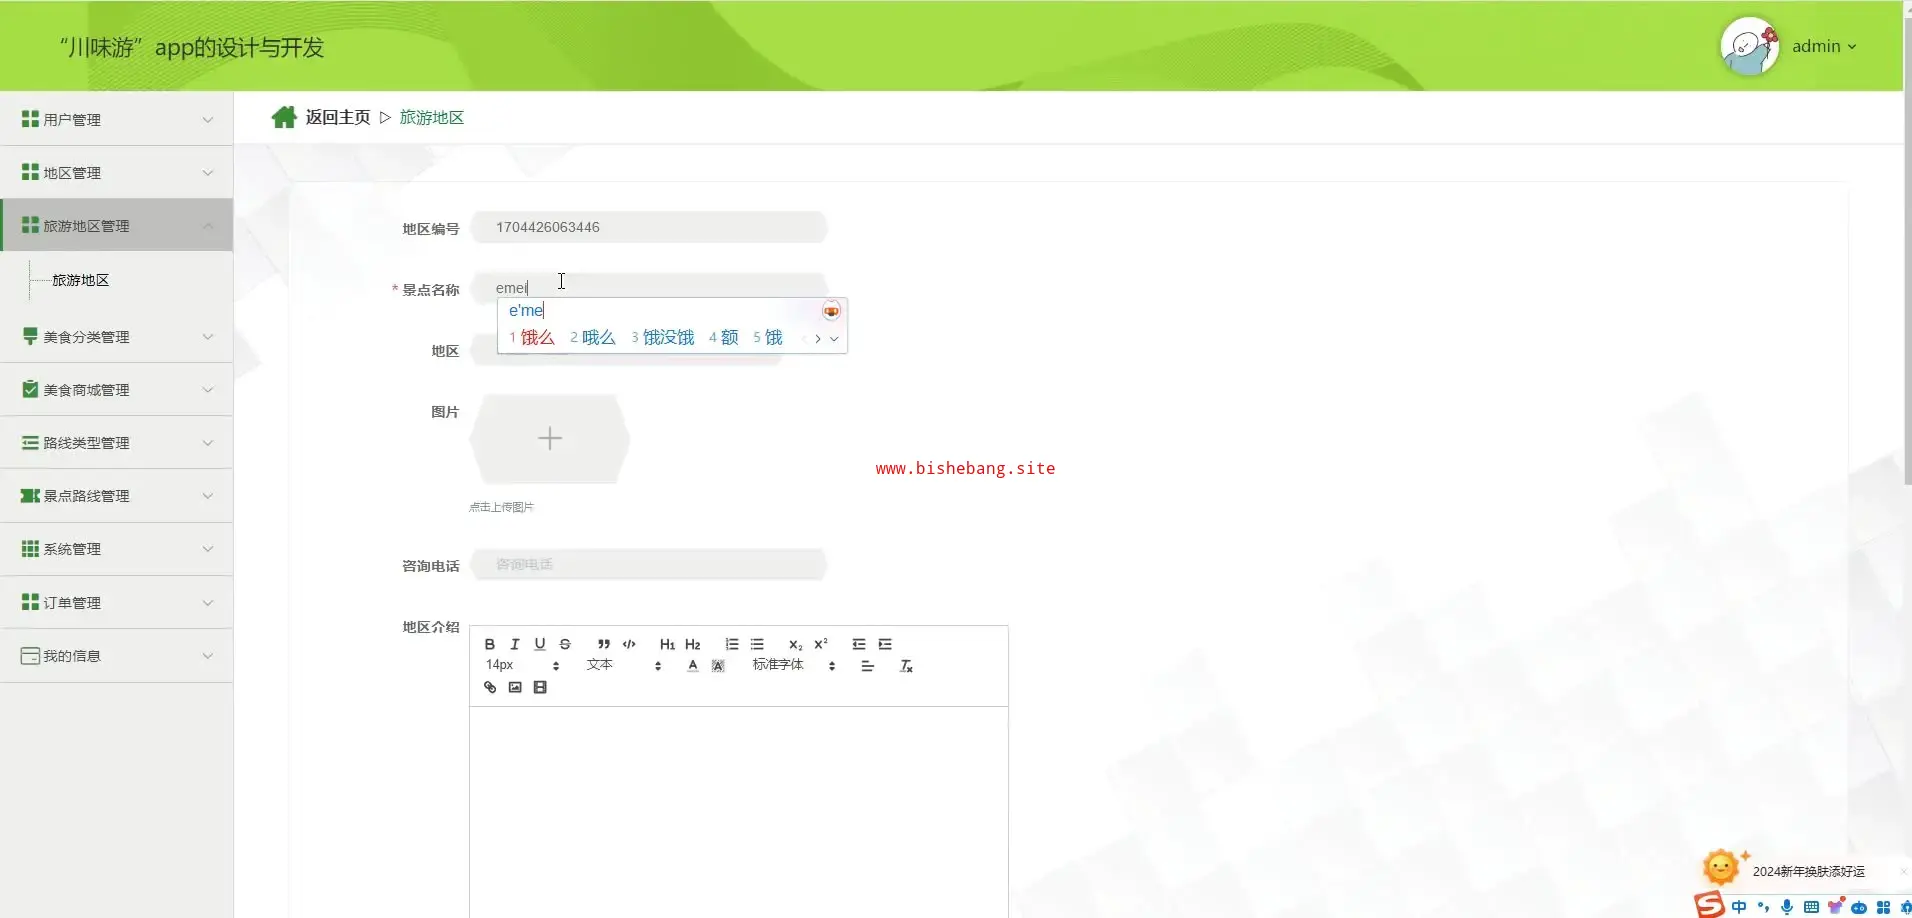Image resolution: width=1912 pixels, height=918 pixels.
Task: Click the admin avatar picture
Action: pos(1749,46)
